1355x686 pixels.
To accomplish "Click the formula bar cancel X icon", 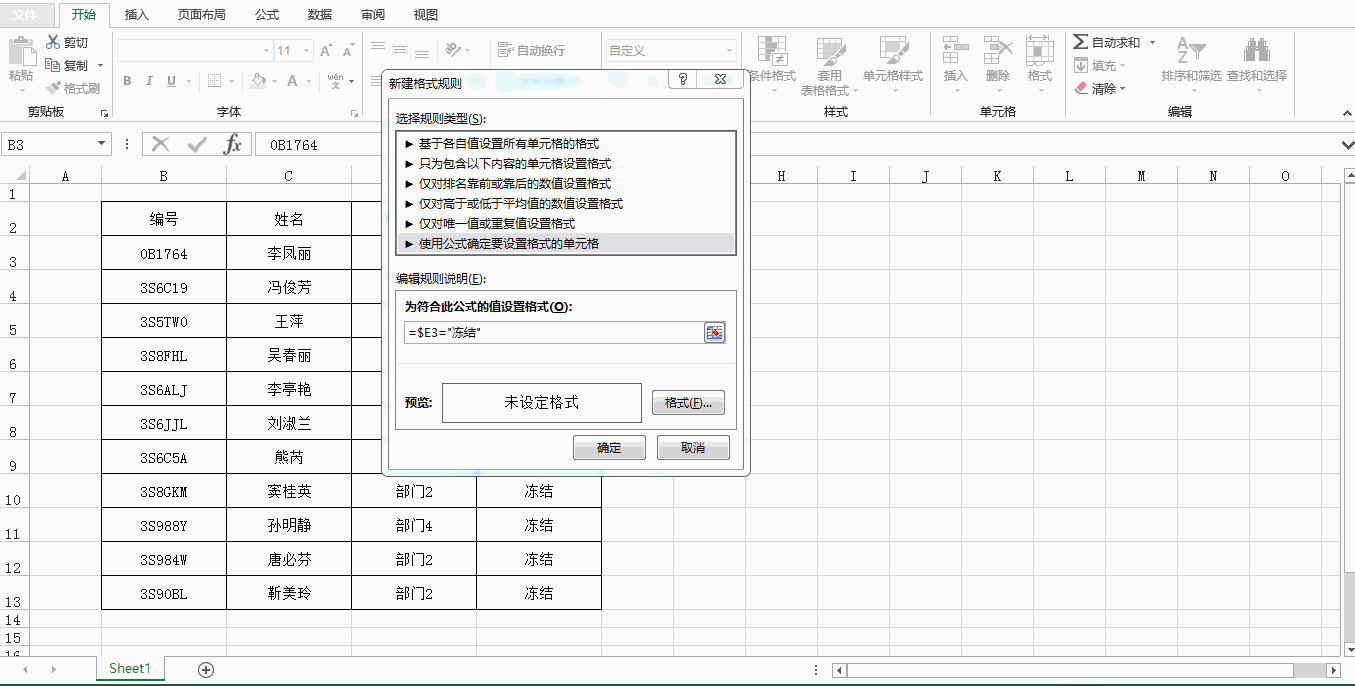I will 160,145.
